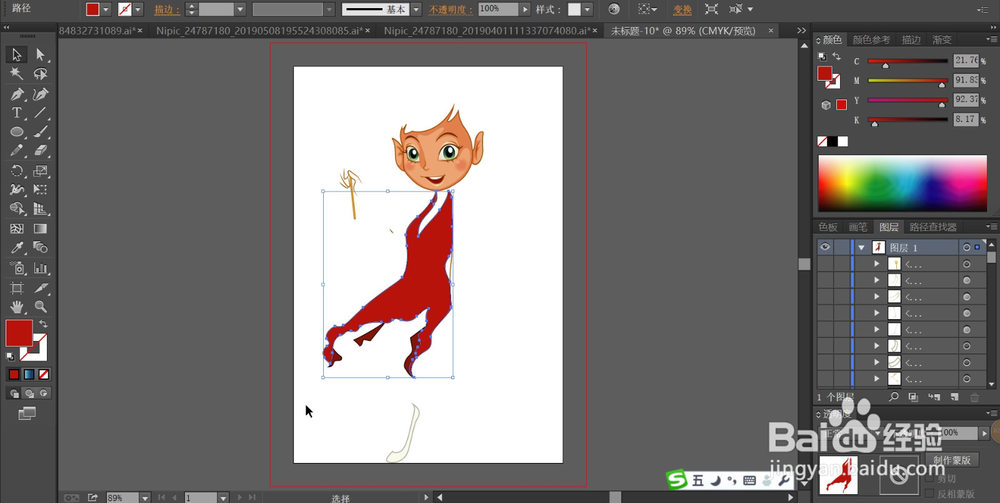
Task: Switch to 84832731089.ai document tab
Action: [x=96, y=30]
